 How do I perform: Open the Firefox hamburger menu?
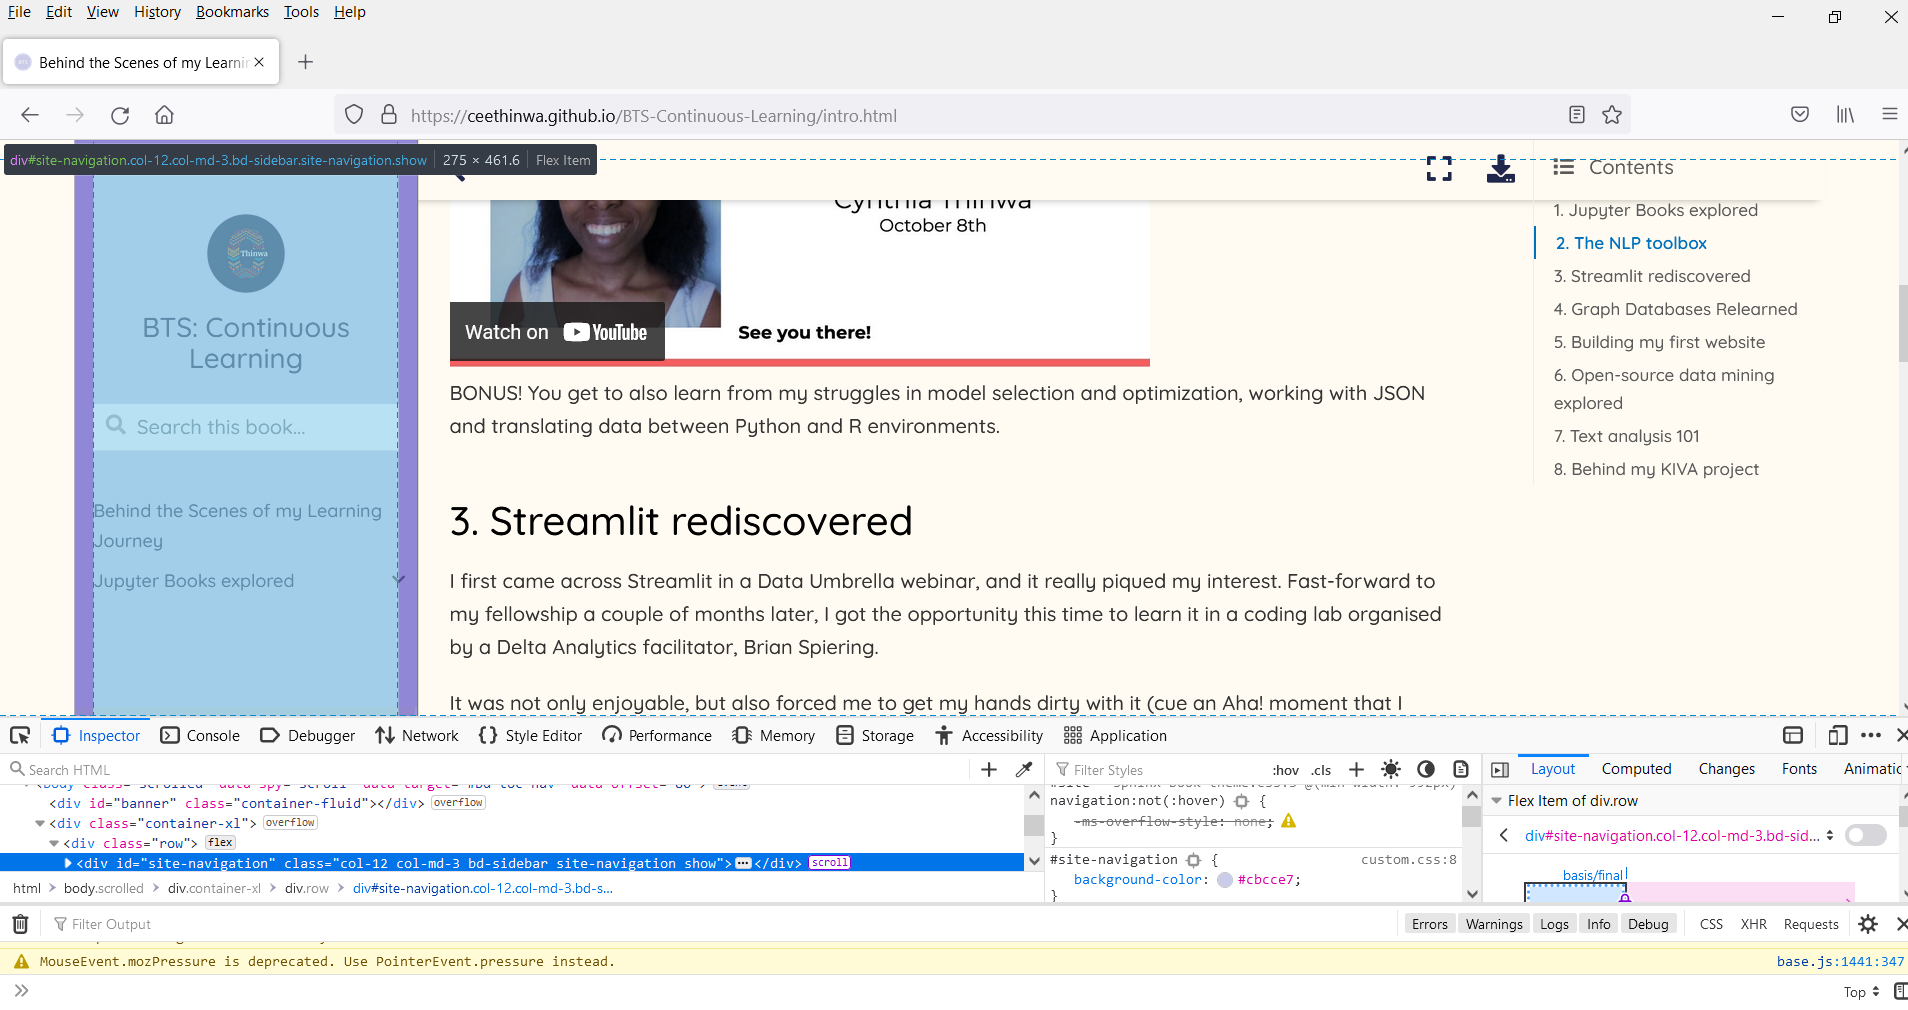coord(1889,115)
